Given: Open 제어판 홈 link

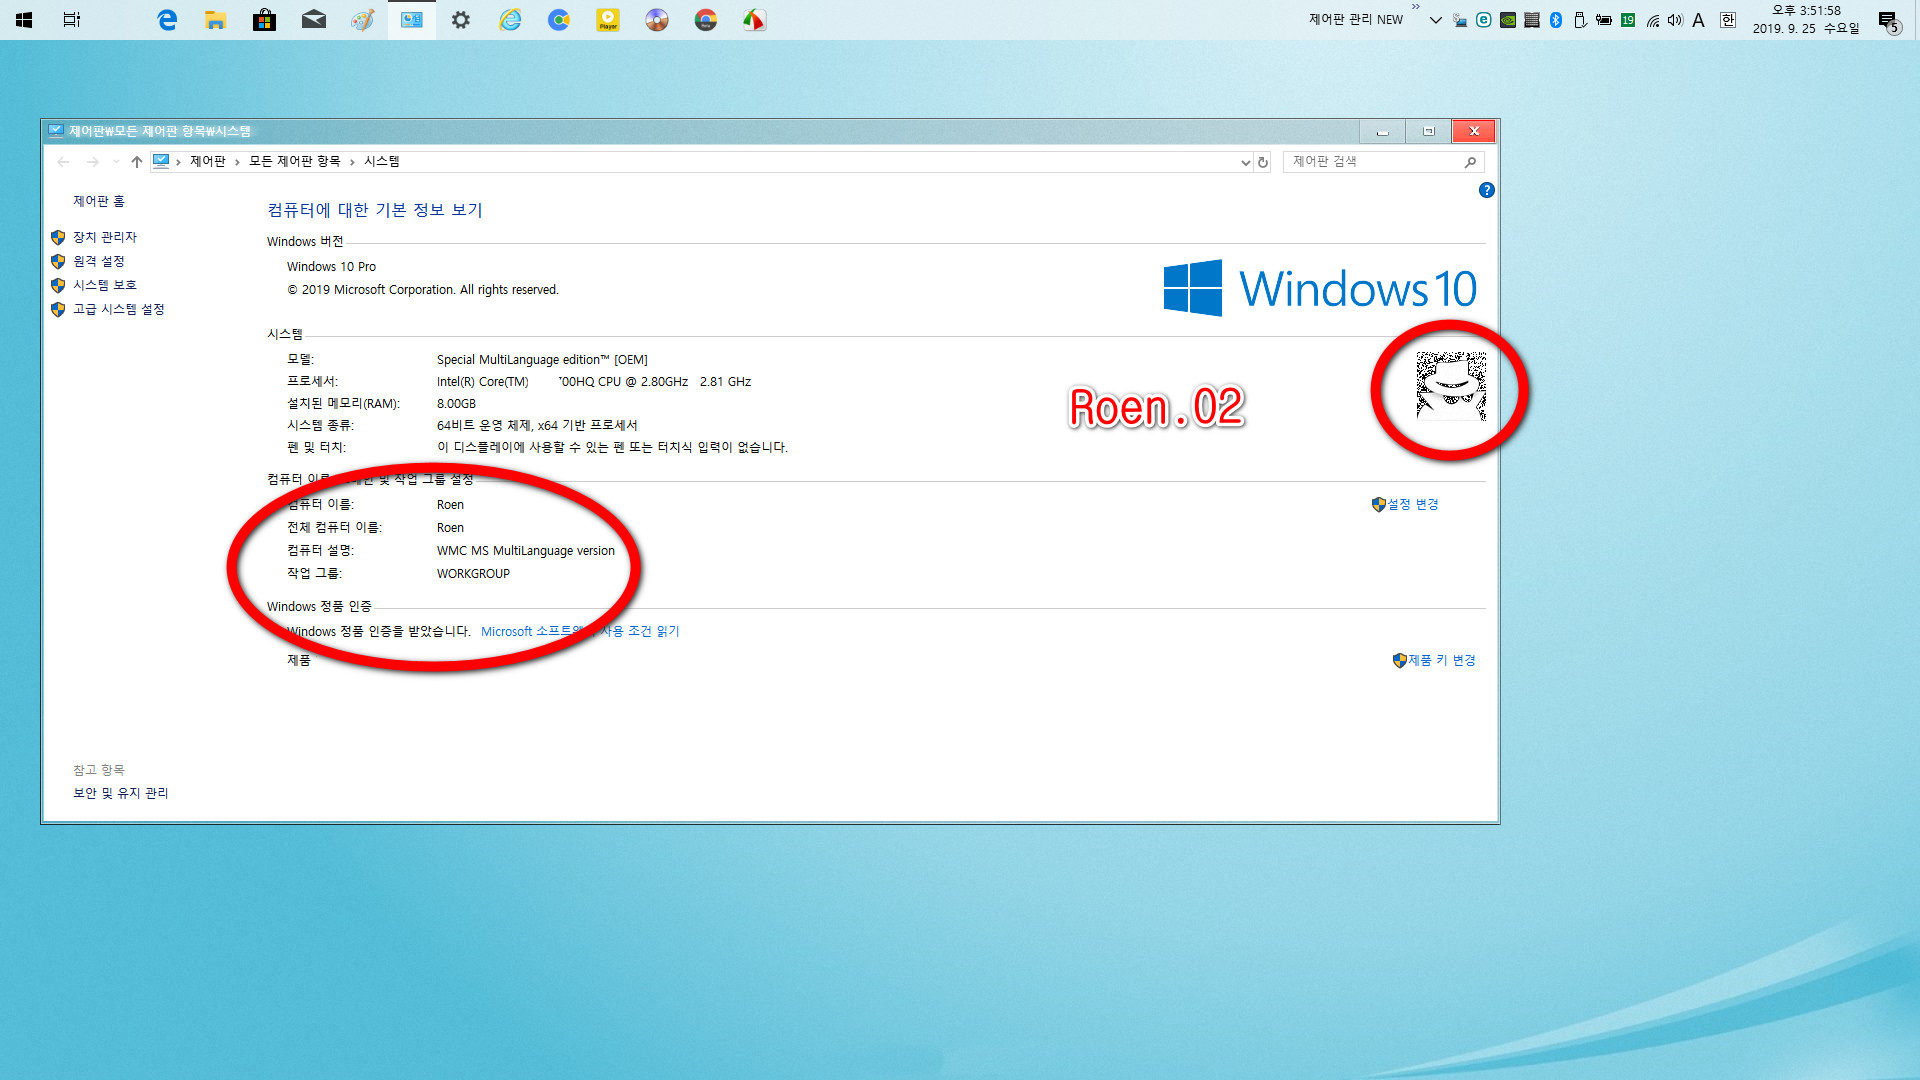Looking at the screenshot, I should [x=99, y=201].
